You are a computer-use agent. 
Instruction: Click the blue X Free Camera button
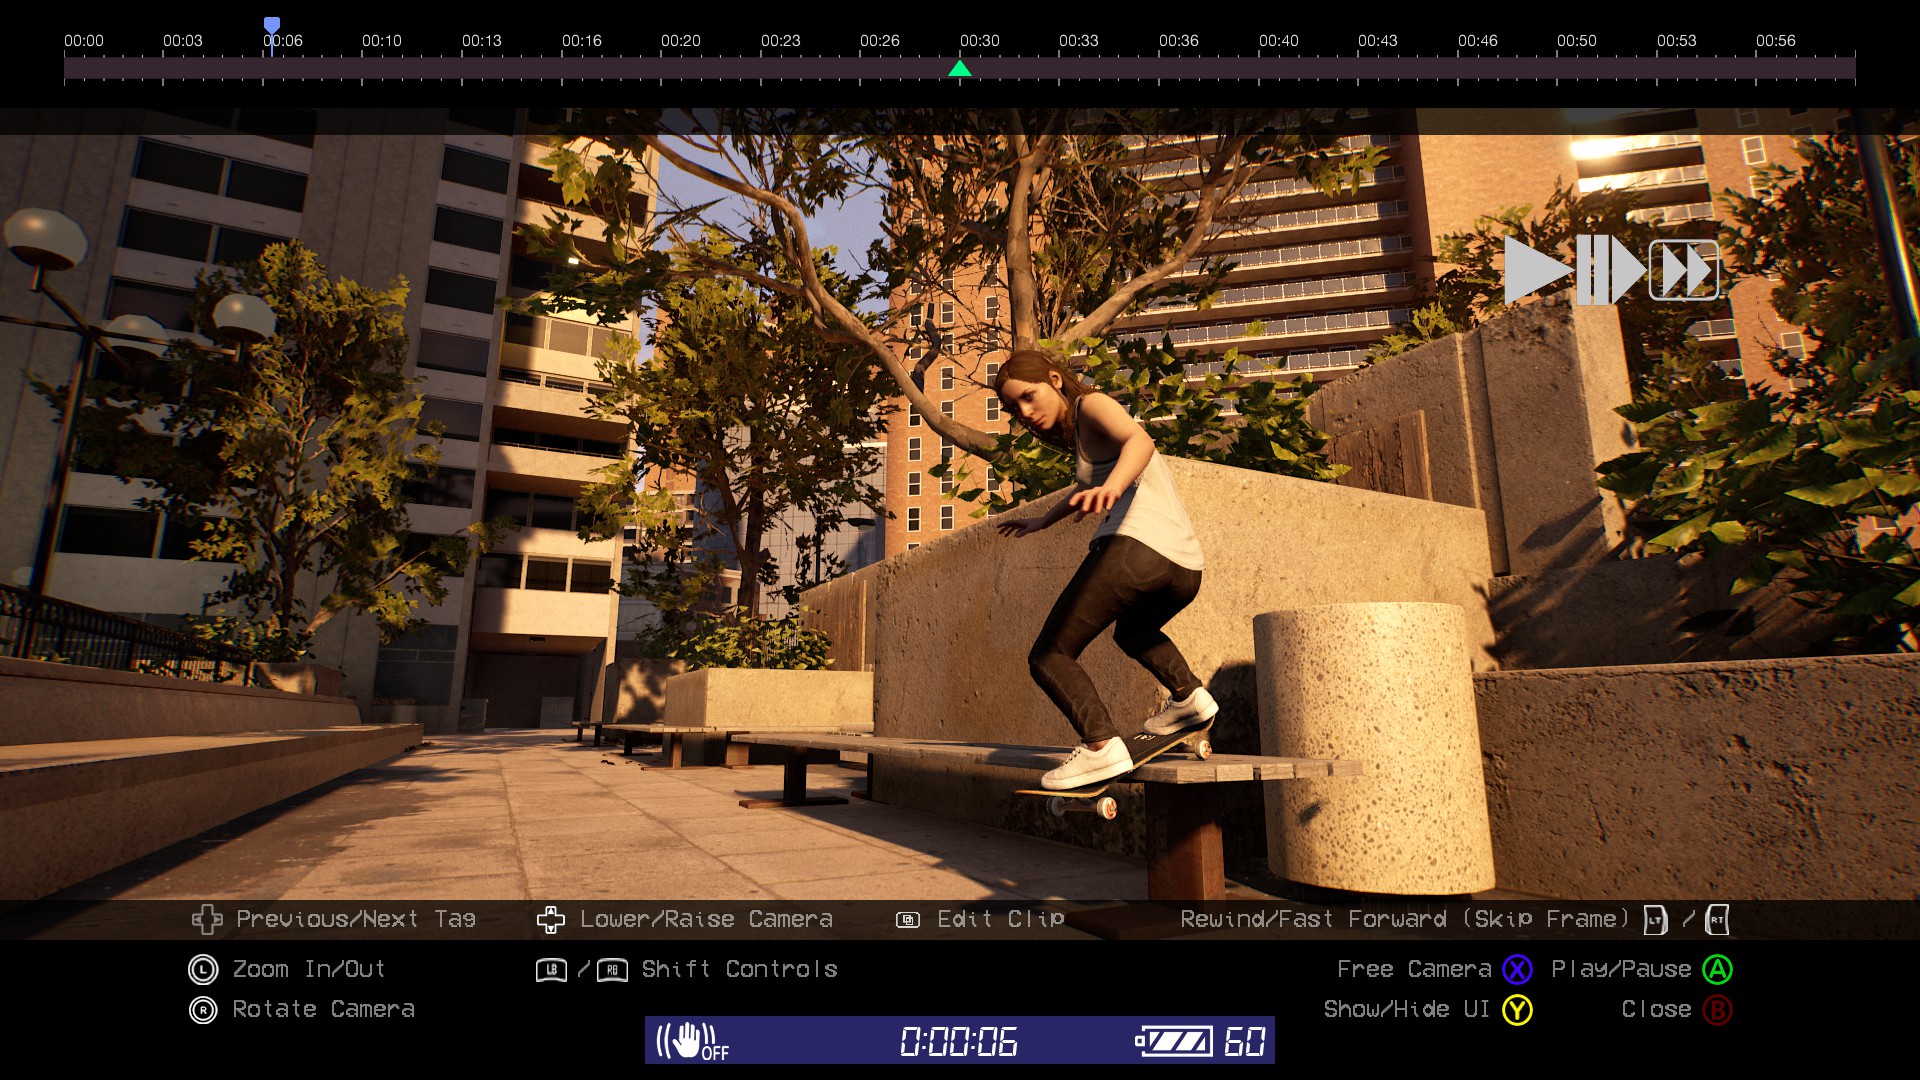[x=1517, y=969]
